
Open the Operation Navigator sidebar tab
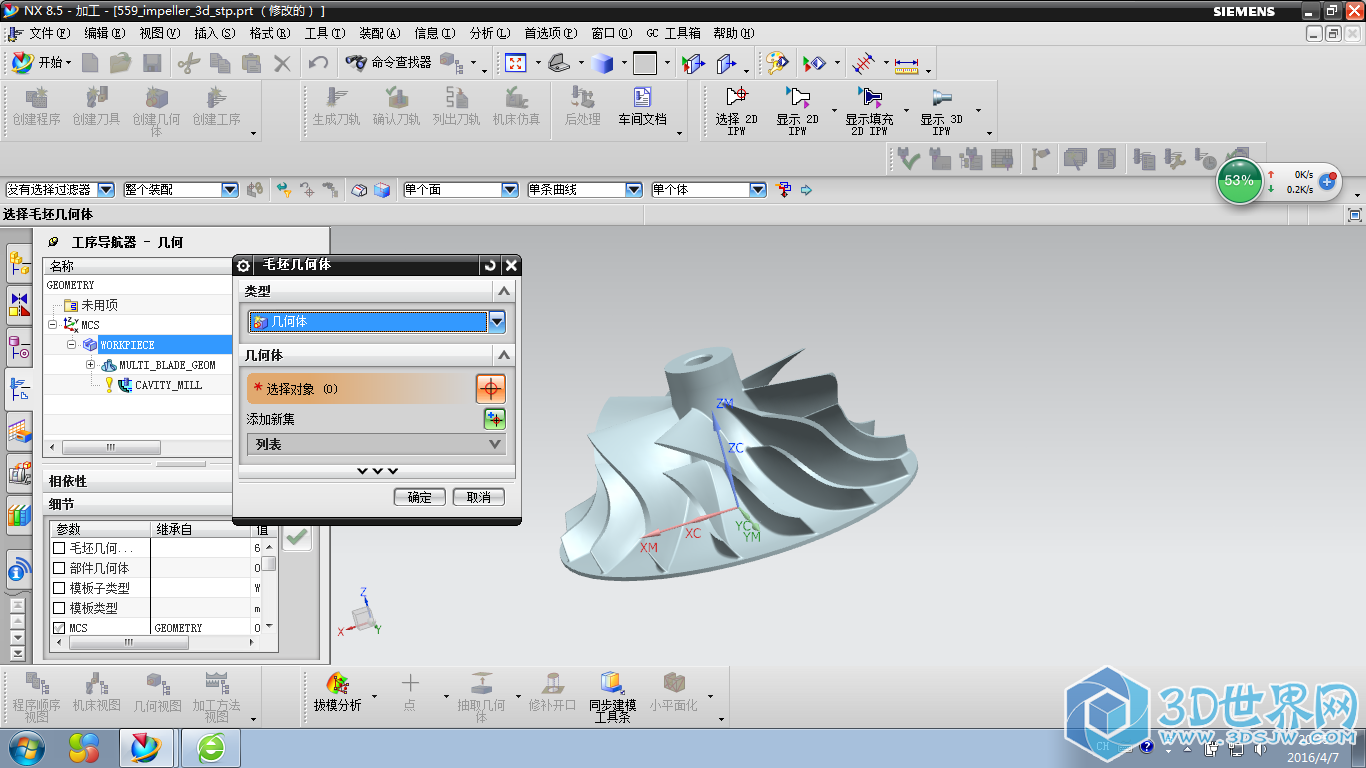point(18,388)
